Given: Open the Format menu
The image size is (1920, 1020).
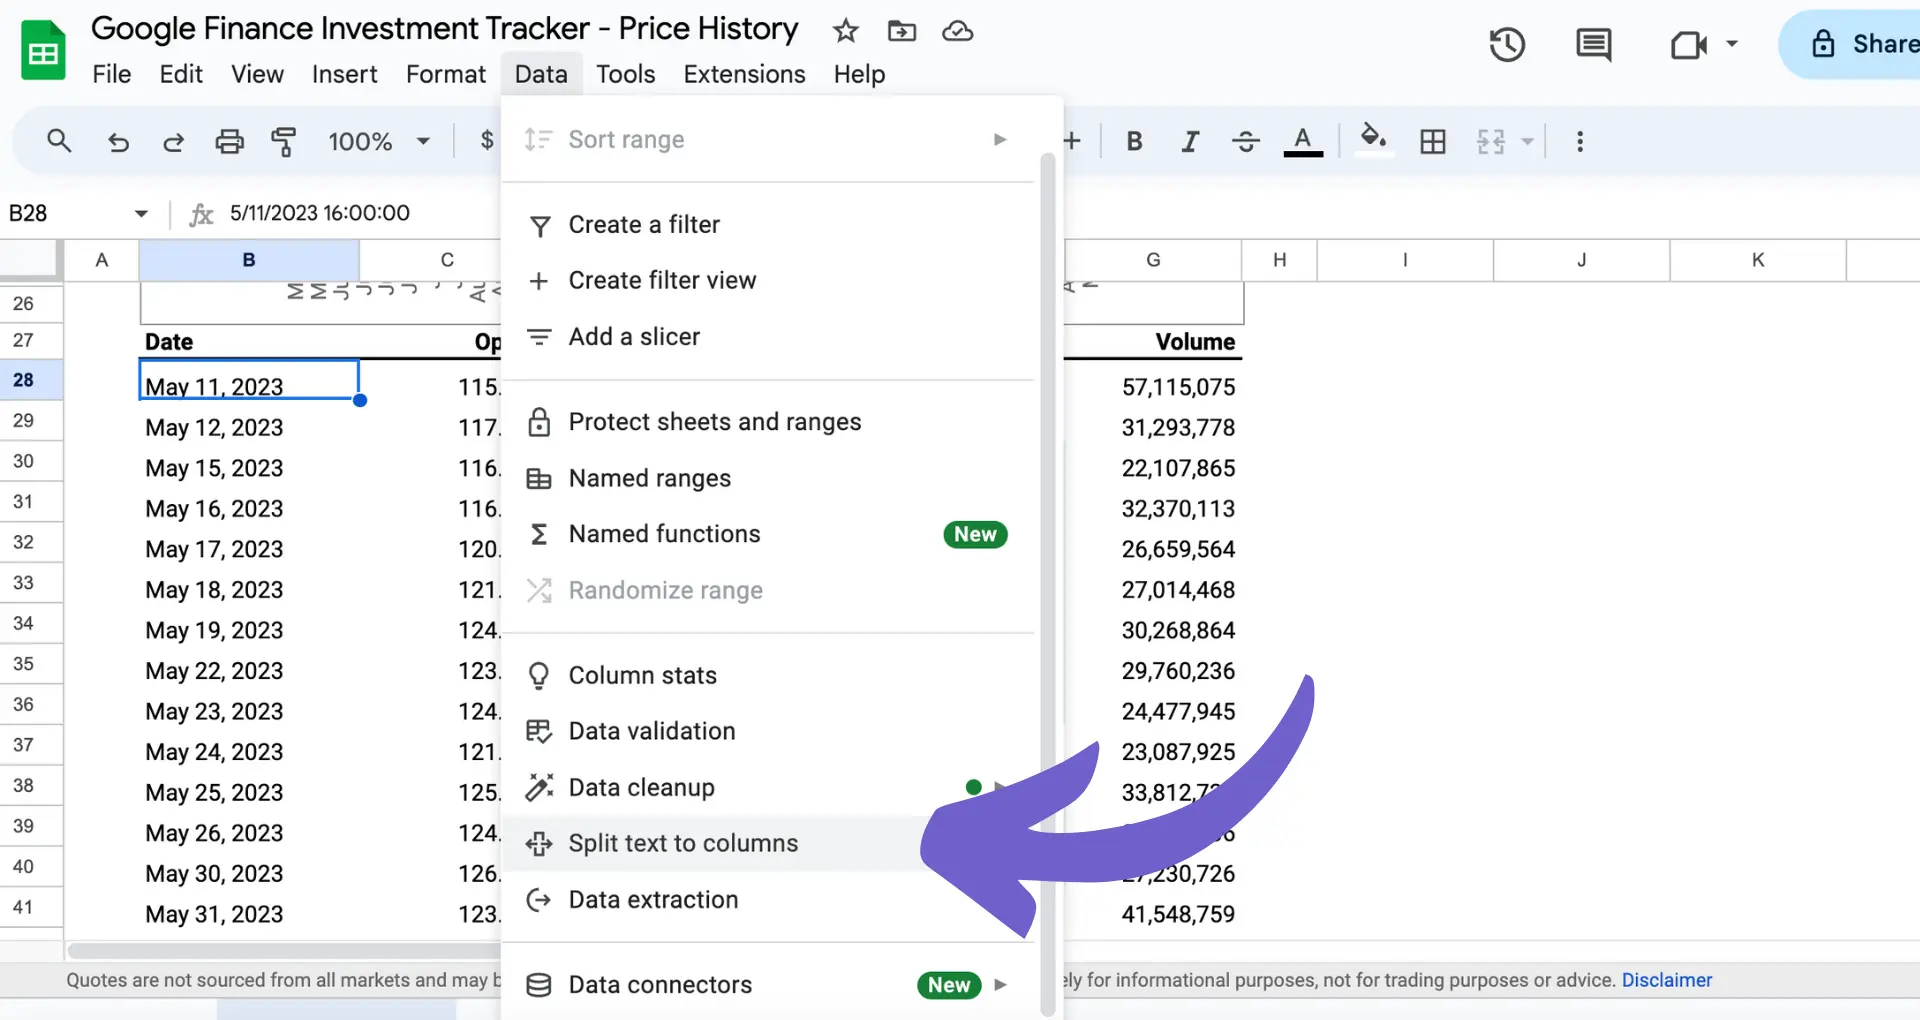Looking at the screenshot, I should coord(445,74).
